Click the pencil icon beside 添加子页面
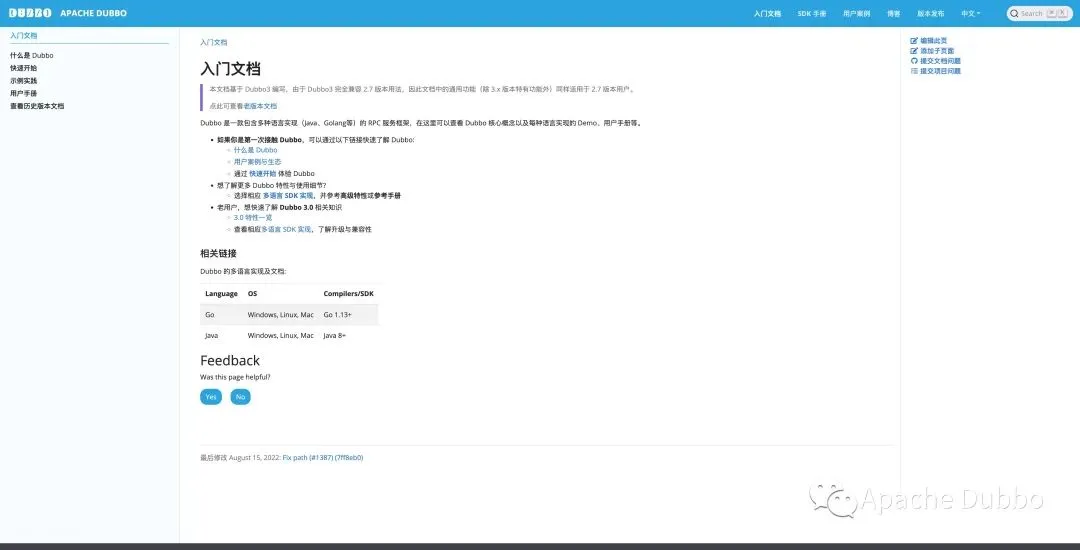The height and width of the screenshot is (550, 1080). [x=914, y=51]
